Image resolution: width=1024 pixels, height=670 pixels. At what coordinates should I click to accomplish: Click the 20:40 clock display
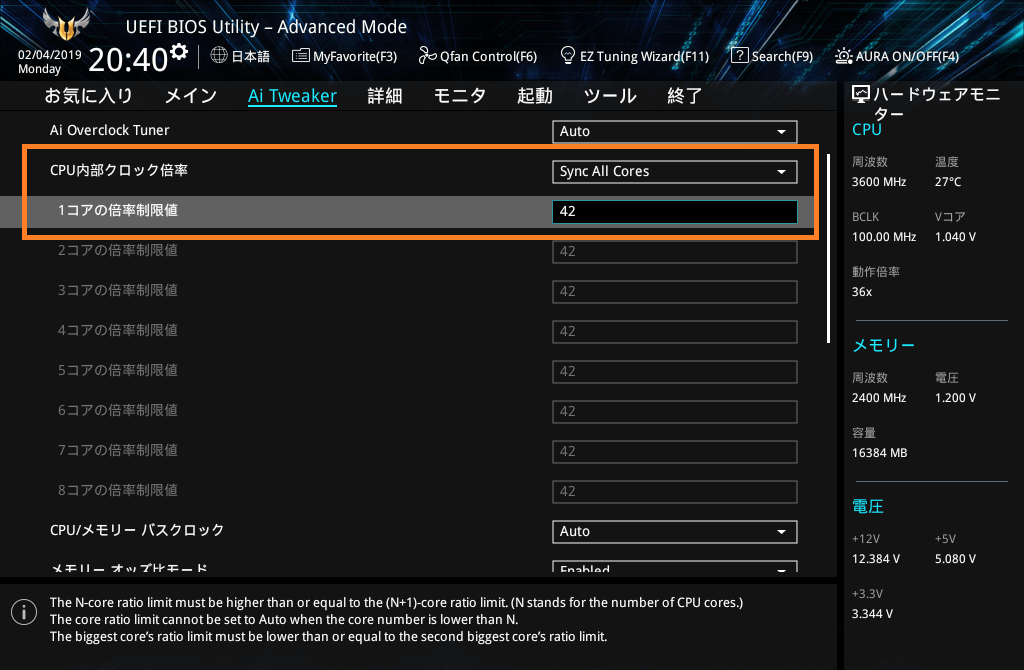pyautogui.click(x=128, y=60)
